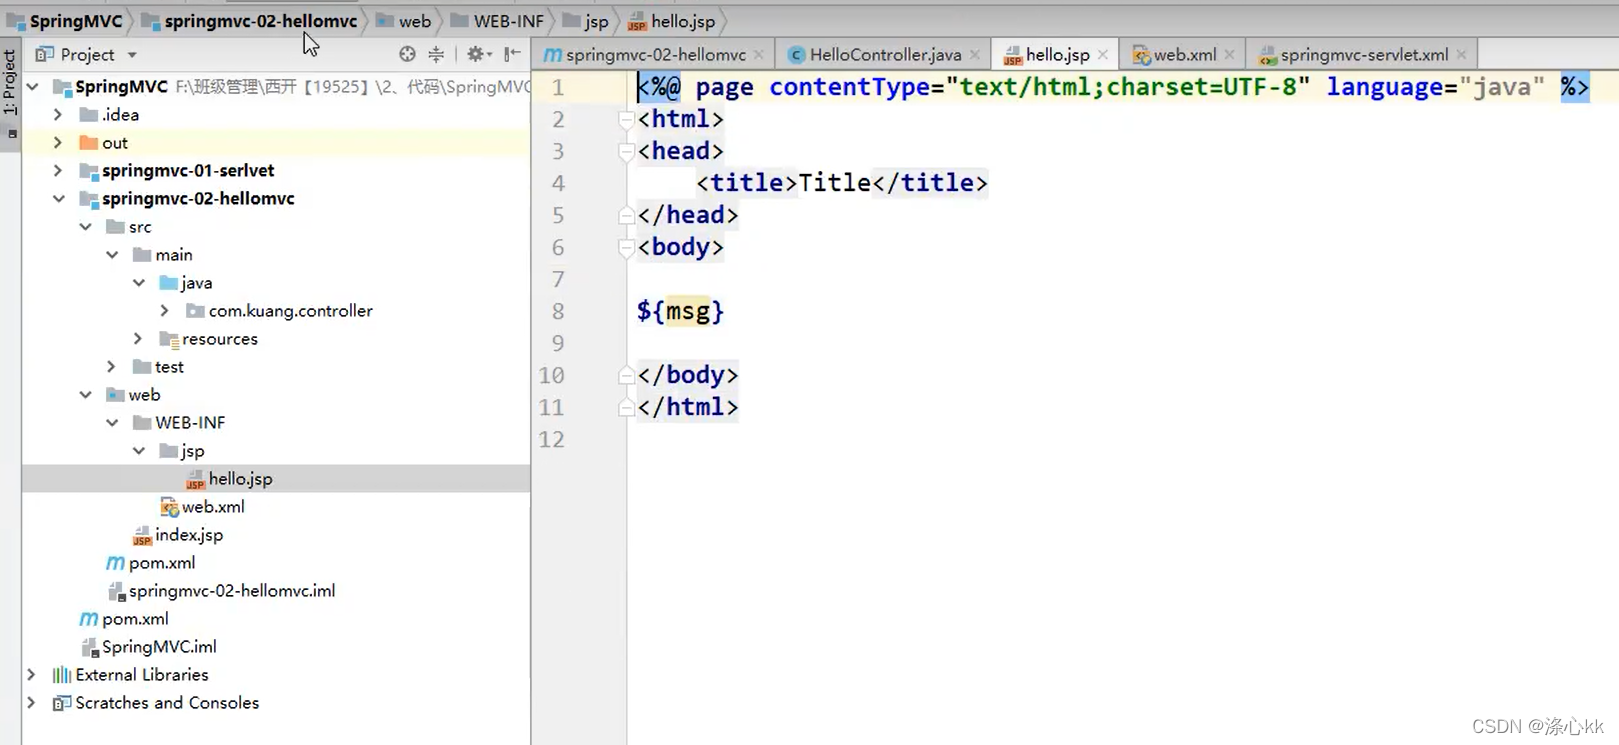Select the springmvc-01-serlvet module
The width and height of the screenshot is (1619, 745).
(x=177, y=171)
